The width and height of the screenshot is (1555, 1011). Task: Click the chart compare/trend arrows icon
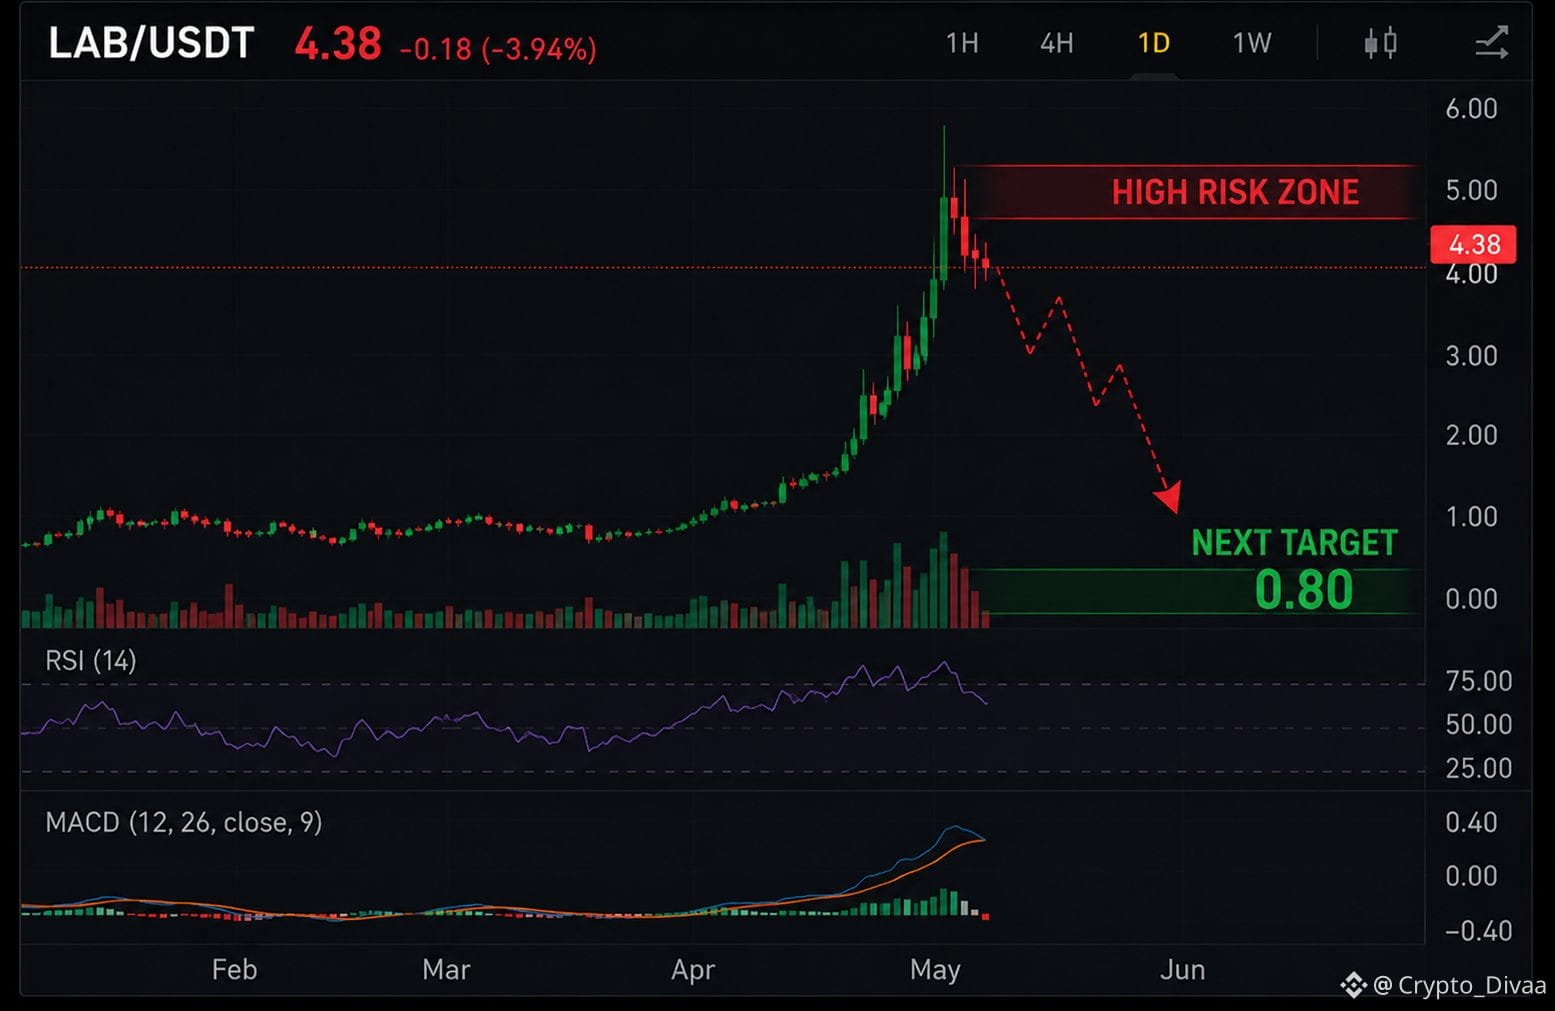[x=1491, y=43]
